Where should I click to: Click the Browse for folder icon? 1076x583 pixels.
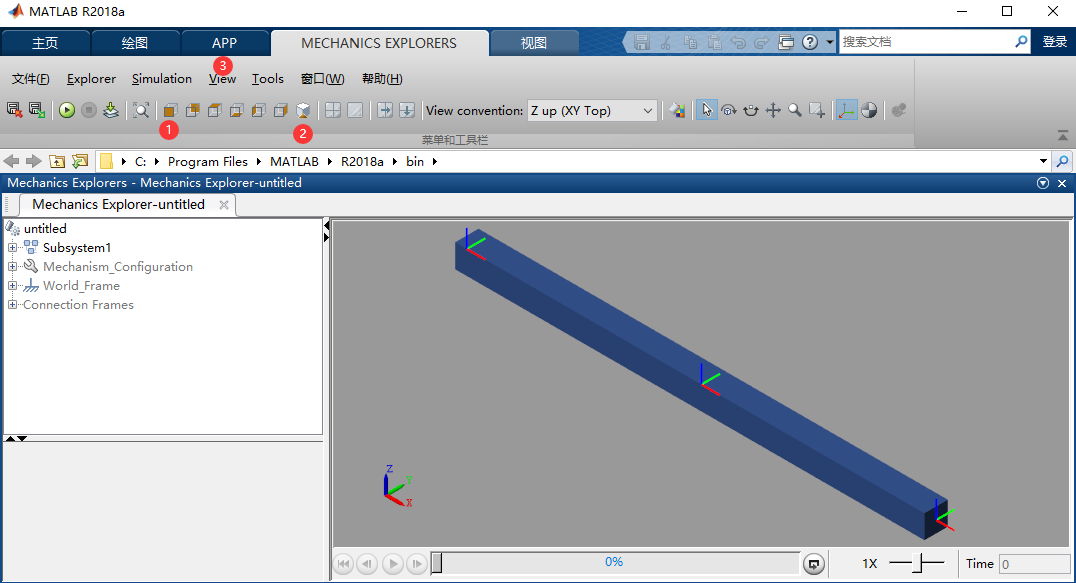(80, 161)
